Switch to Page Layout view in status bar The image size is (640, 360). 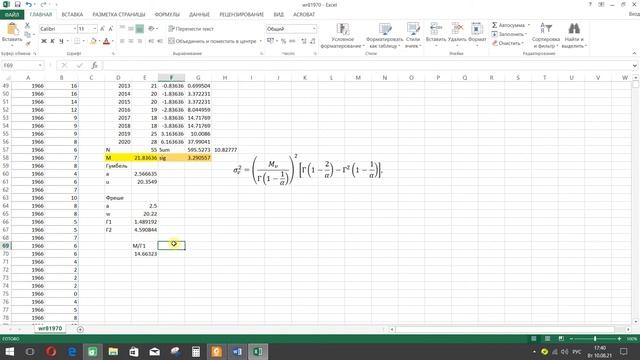(x=547, y=339)
